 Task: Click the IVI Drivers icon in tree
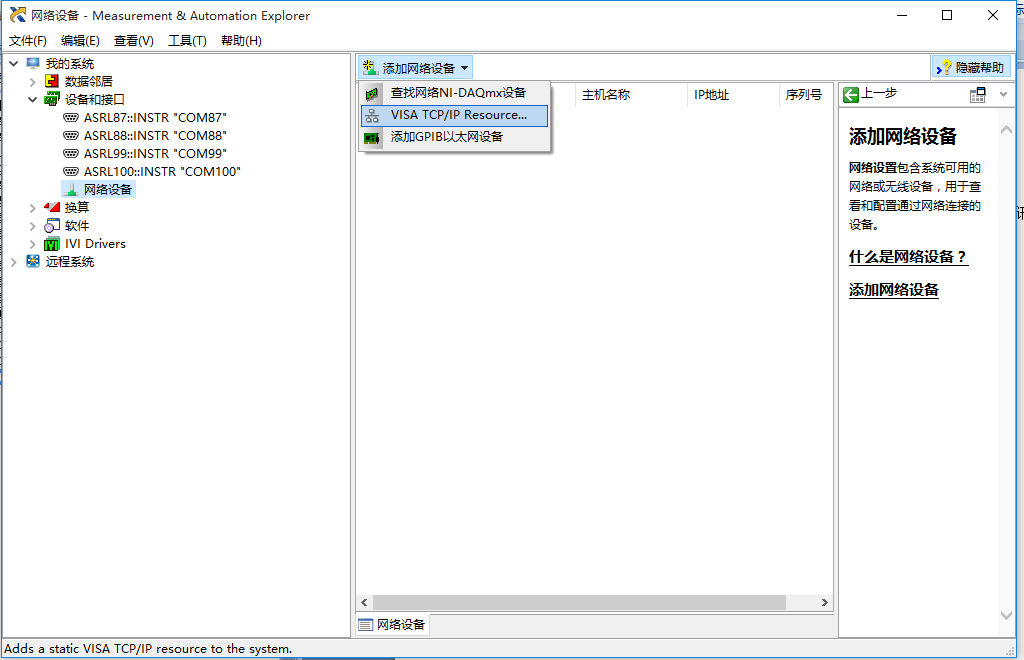[x=52, y=243]
